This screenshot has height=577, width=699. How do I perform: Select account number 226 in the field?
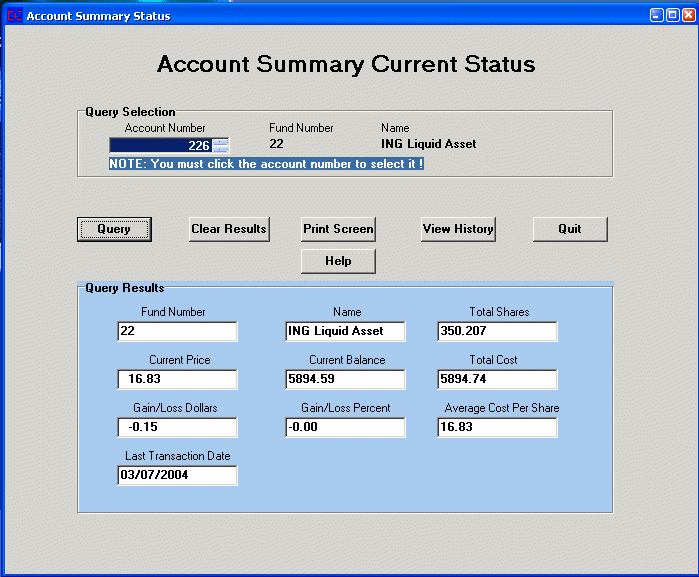(161, 145)
